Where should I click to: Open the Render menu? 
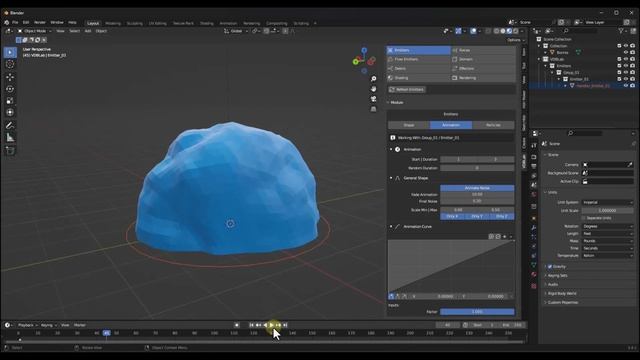pyautogui.click(x=40, y=23)
